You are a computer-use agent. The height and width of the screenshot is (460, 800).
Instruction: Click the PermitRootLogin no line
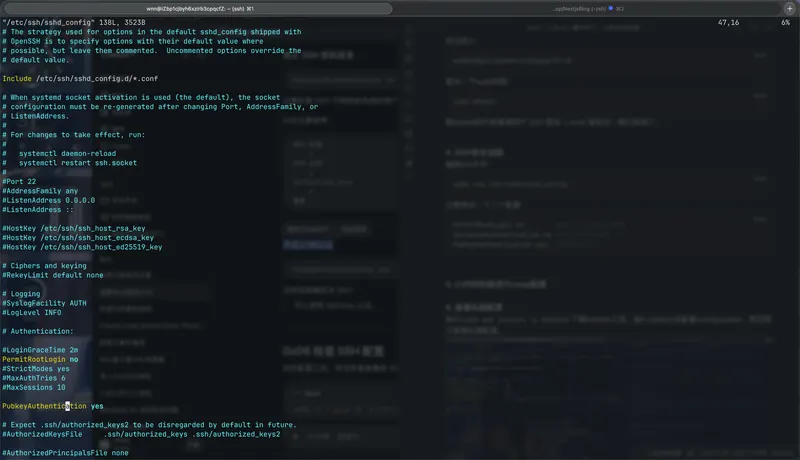[x=40, y=360]
